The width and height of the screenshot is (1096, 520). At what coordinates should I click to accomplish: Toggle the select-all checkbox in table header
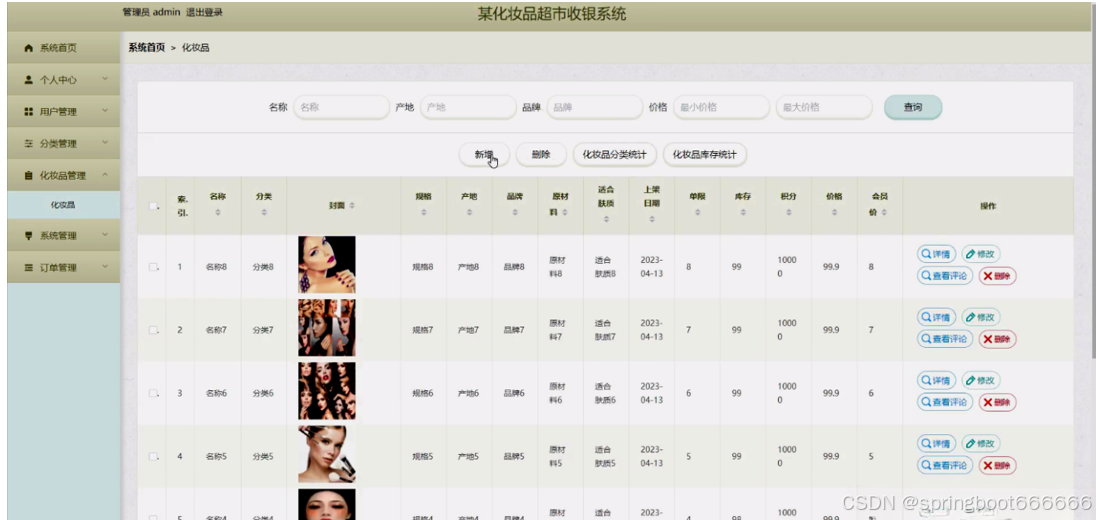tap(153, 205)
